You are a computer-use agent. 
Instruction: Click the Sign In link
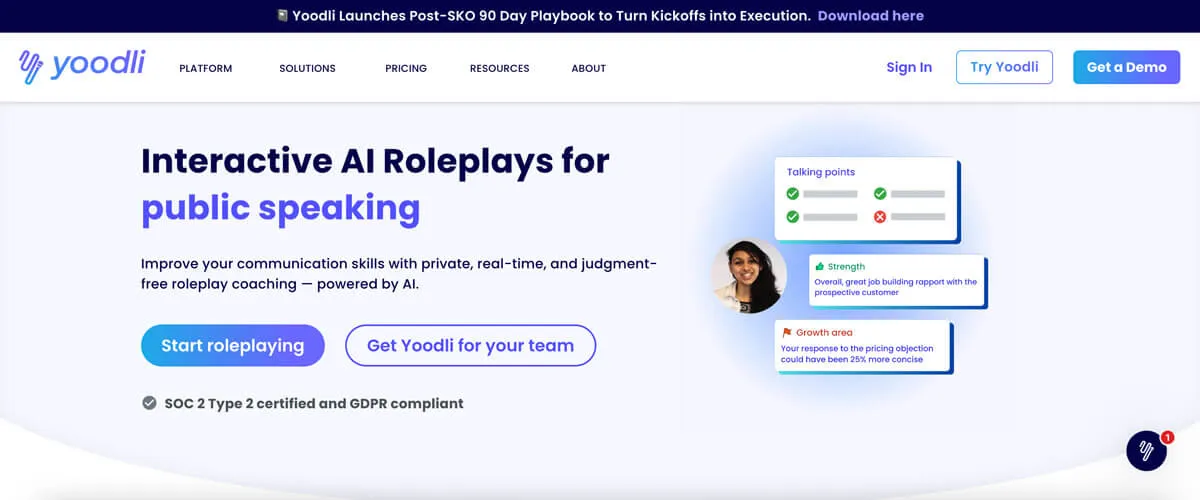tap(909, 67)
